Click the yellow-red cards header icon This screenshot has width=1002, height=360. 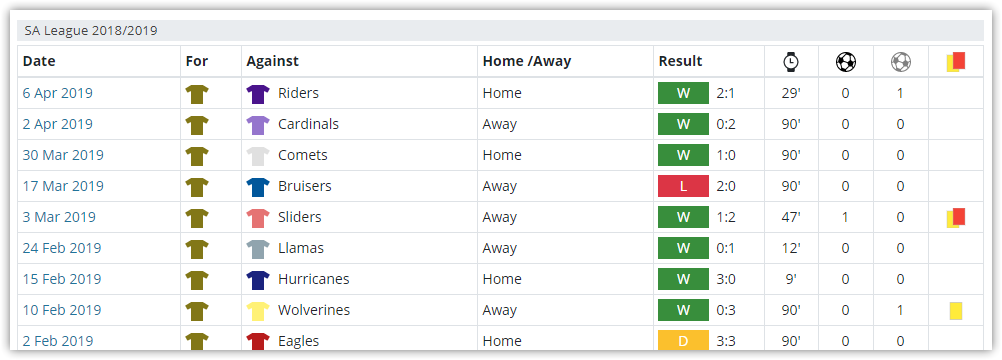(x=955, y=61)
